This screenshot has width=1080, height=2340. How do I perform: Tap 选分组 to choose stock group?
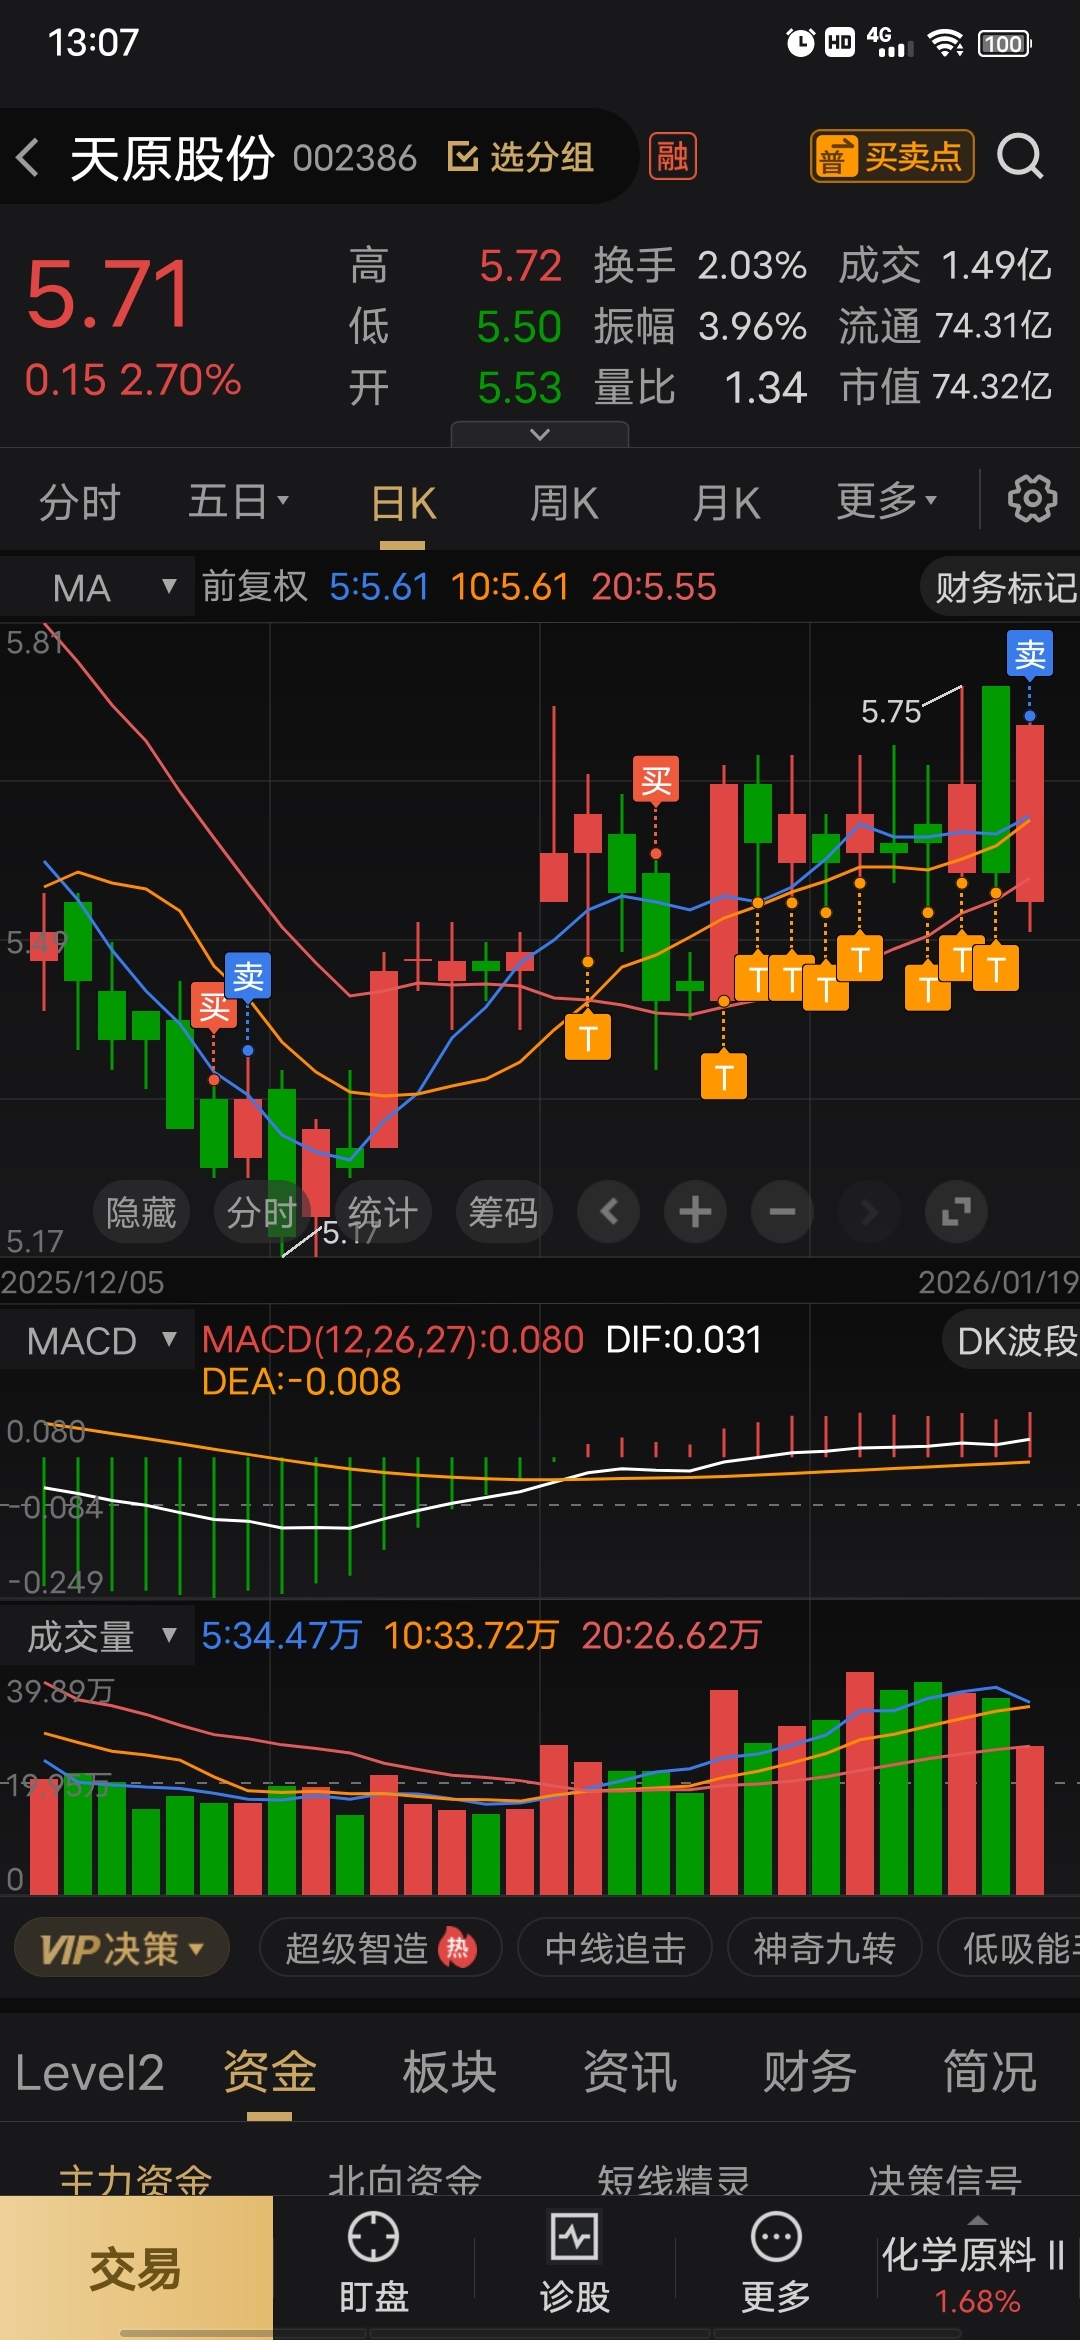tap(521, 157)
